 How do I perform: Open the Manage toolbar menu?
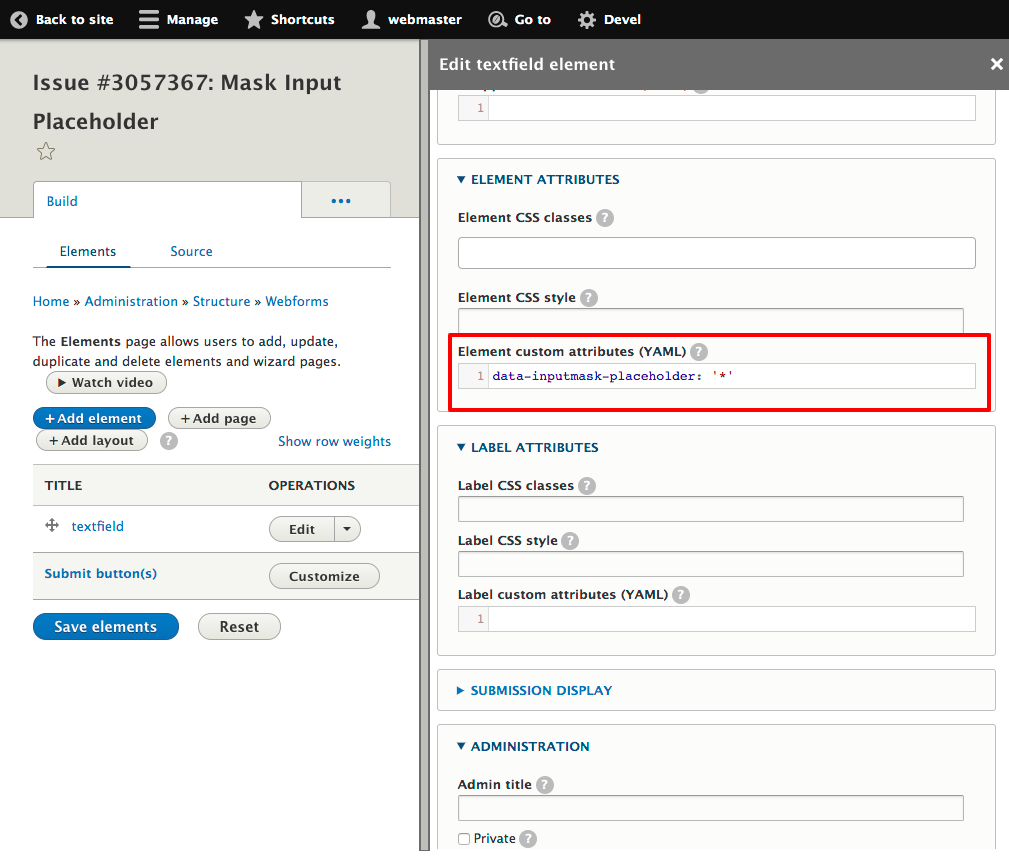coord(179,19)
